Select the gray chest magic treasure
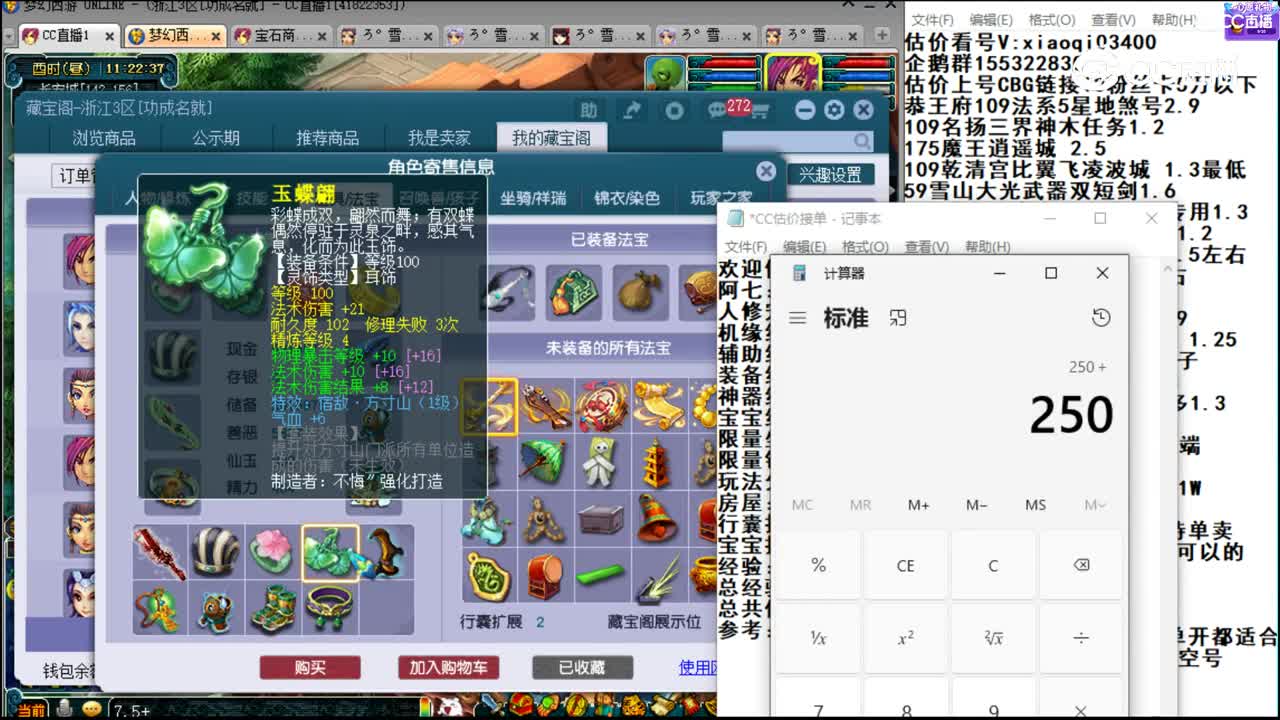Screen dimensions: 1280x720 [x=601, y=518]
